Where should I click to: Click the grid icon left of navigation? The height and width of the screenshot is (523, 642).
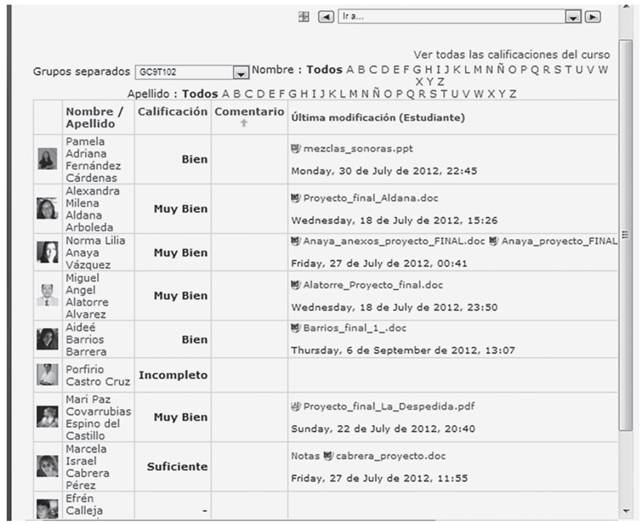(x=304, y=17)
